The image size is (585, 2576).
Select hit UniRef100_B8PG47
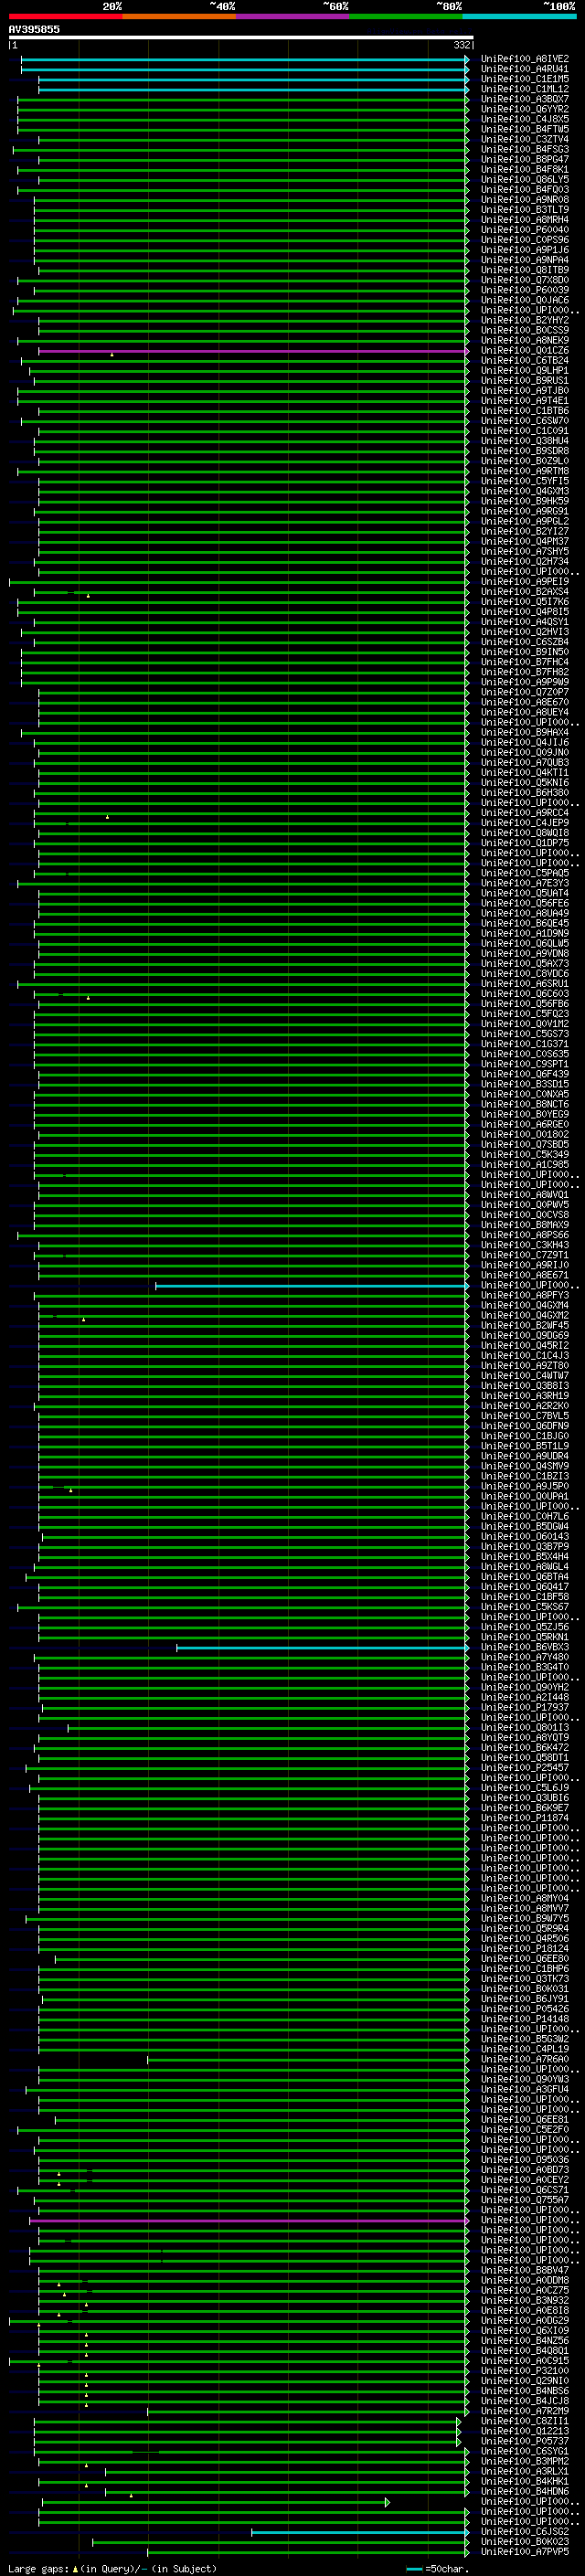coord(525,159)
